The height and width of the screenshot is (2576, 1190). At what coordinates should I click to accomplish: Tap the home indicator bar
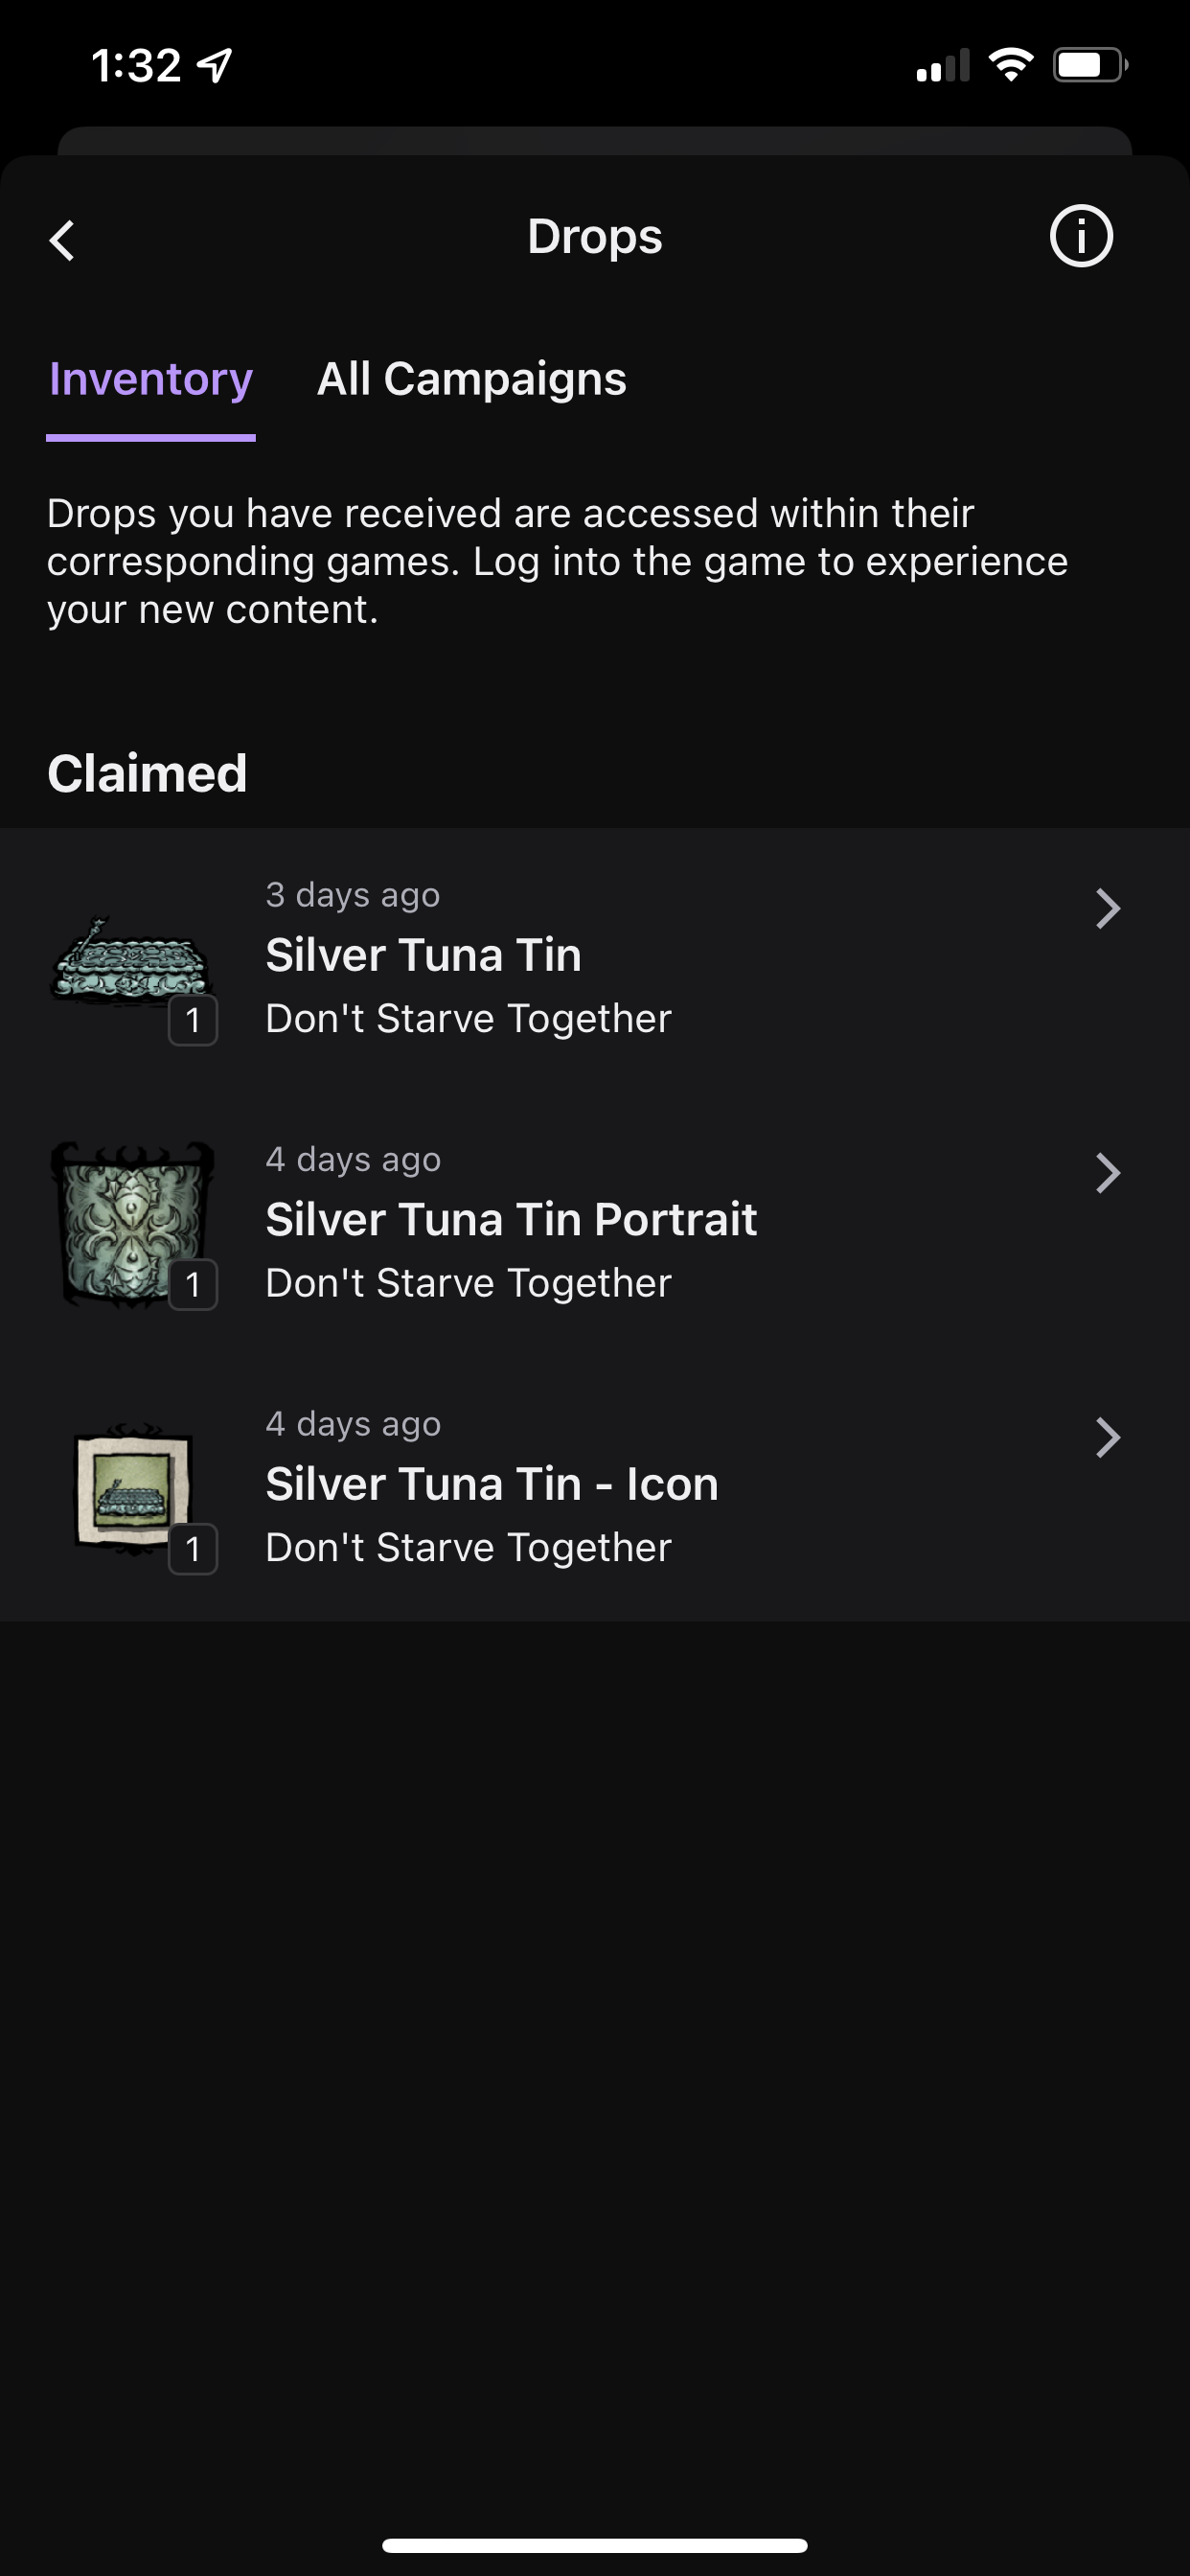pos(595,2545)
